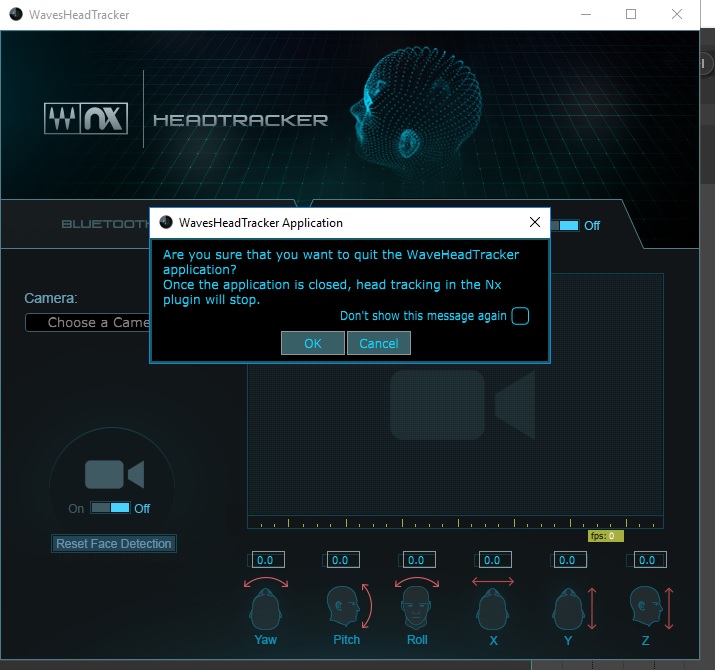Click the Camera: label
This screenshot has width=715, height=670.
click(x=51, y=298)
